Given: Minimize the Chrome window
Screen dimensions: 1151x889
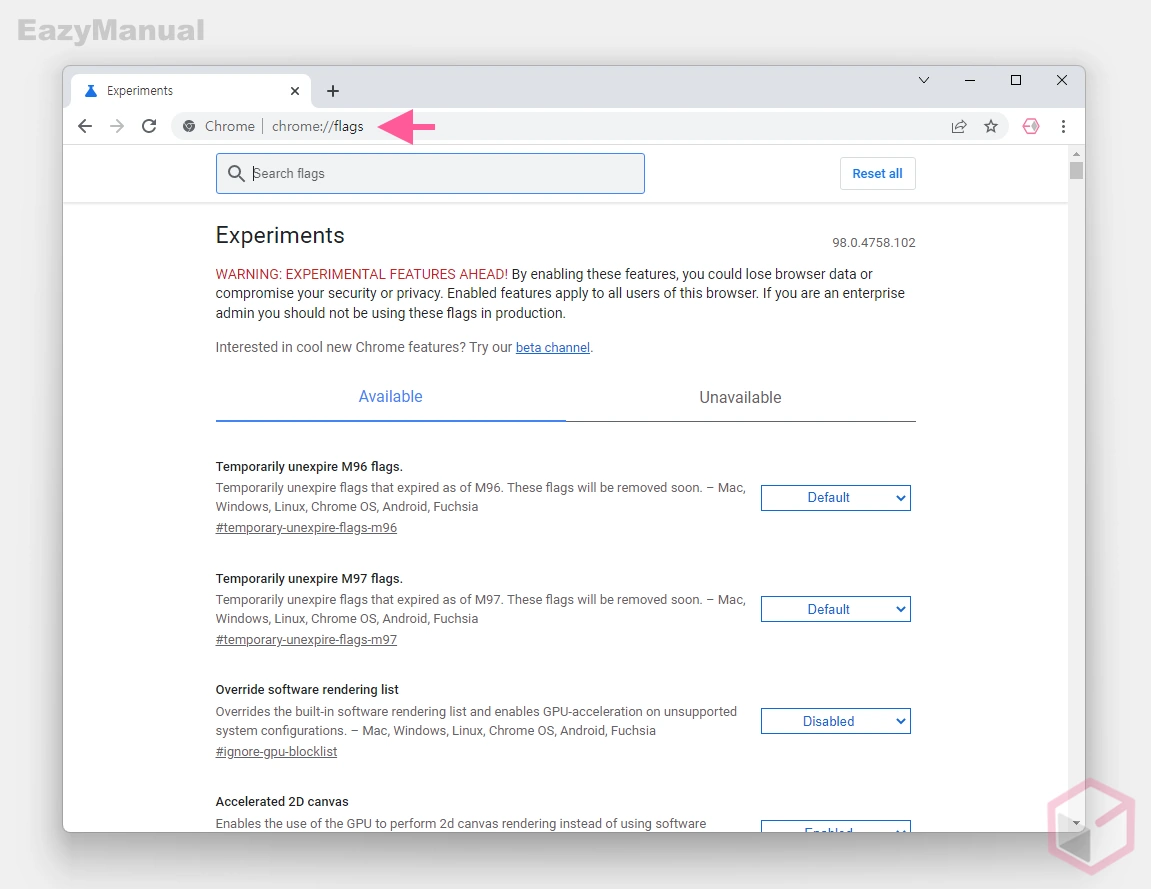Looking at the screenshot, I should 970,80.
